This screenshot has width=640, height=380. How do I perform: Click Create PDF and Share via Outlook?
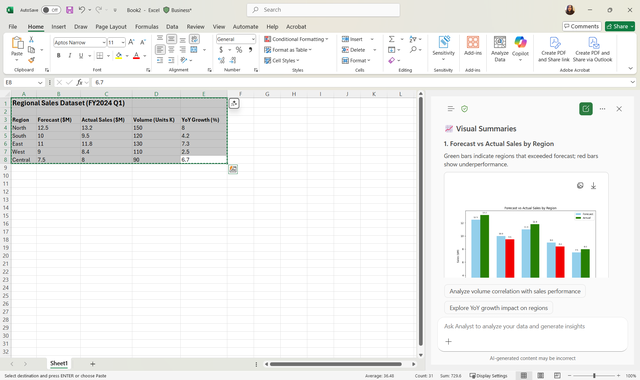tap(592, 49)
